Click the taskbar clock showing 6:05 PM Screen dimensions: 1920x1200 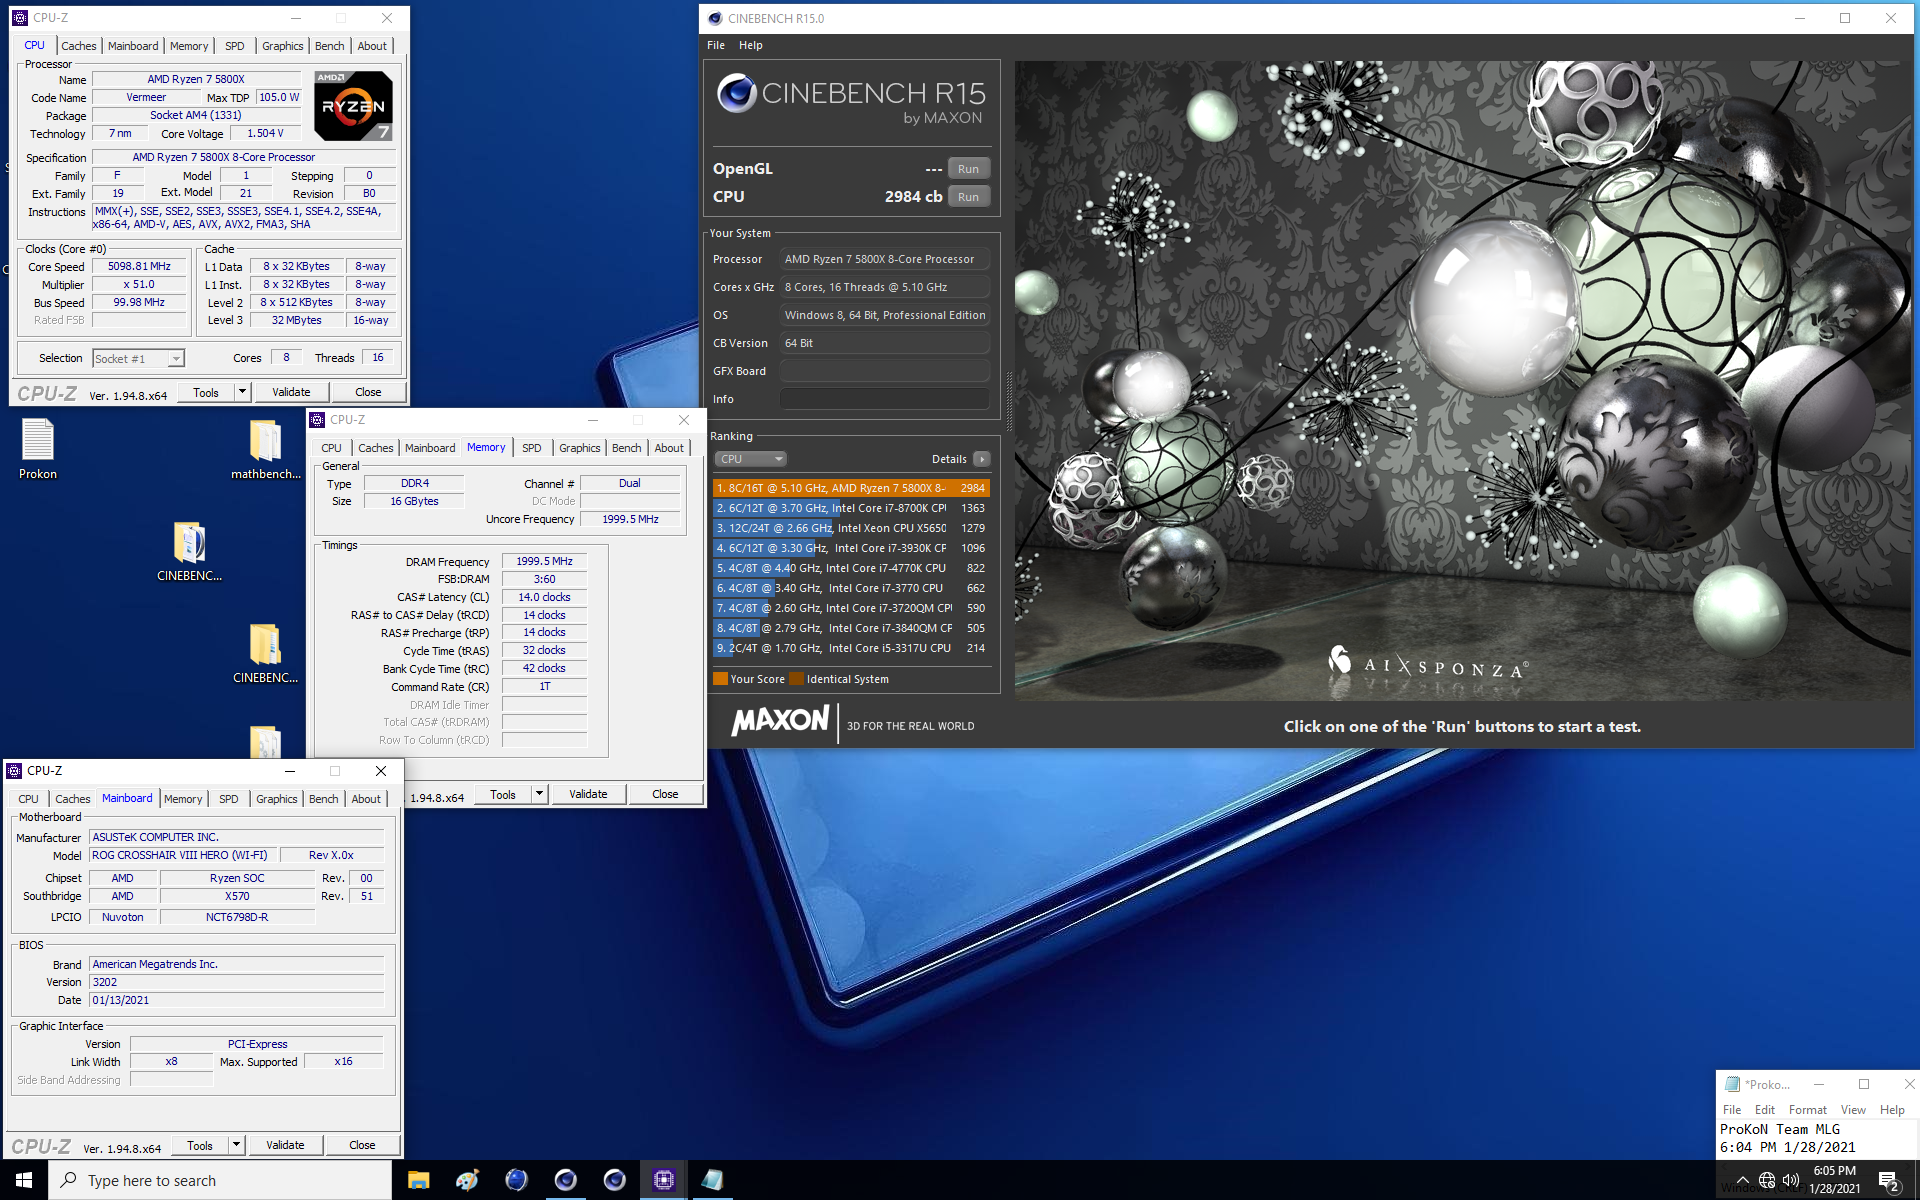(1834, 1180)
